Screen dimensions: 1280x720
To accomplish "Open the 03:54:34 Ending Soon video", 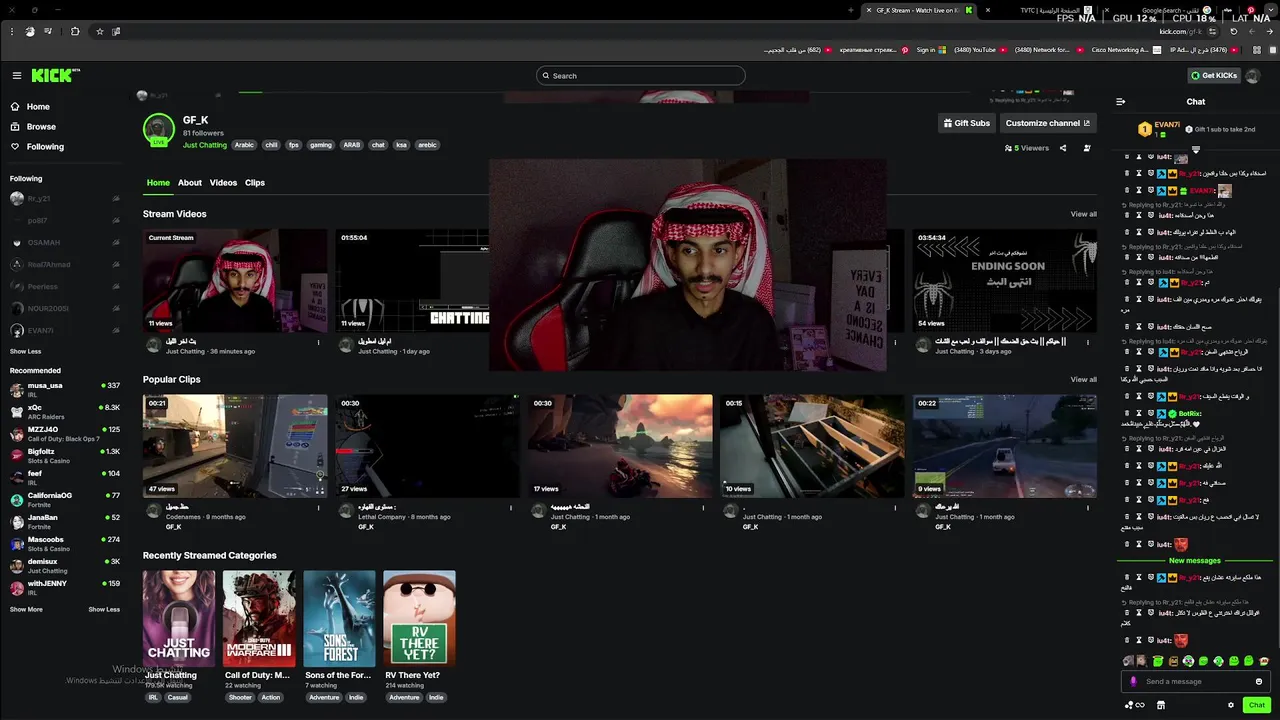I will [x=1005, y=281].
